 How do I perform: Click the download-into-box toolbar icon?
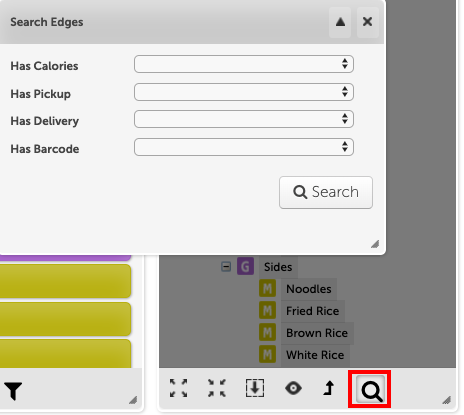tap(255, 388)
